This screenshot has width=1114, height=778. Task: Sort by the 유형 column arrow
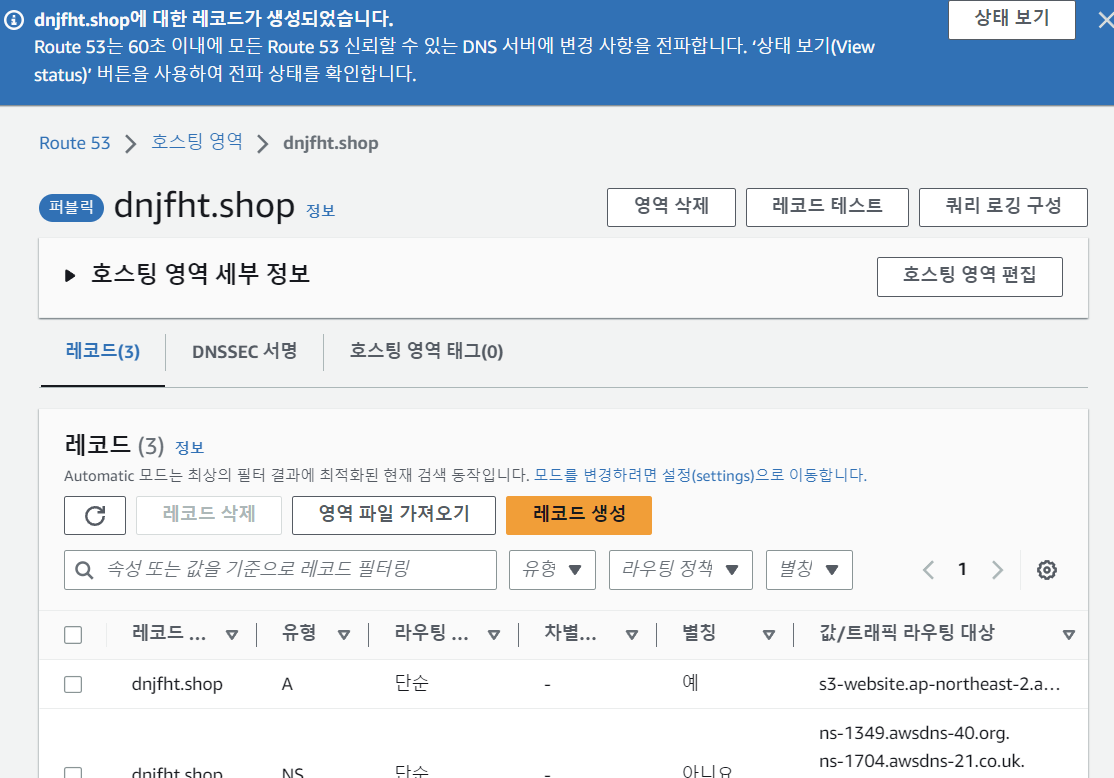[344, 634]
